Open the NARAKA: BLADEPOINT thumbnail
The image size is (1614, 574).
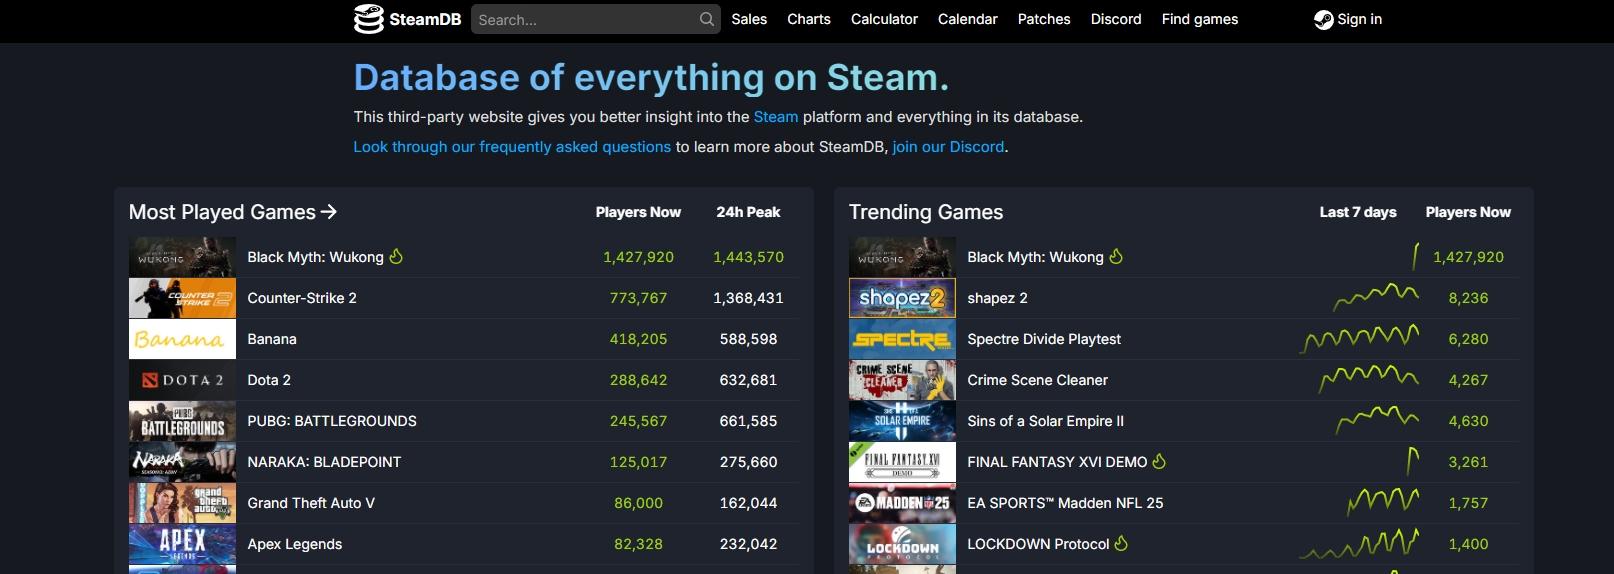pyautogui.click(x=182, y=462)
